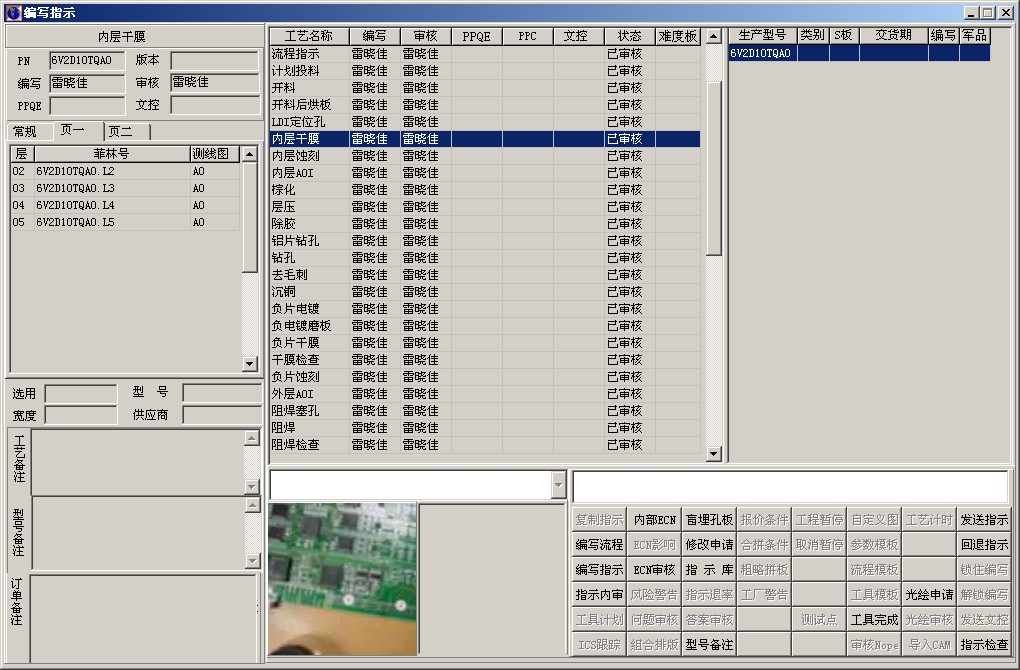Click the 指示检查 button
The width and height of the screenshot is (1020, 670).
click(984, 645)
